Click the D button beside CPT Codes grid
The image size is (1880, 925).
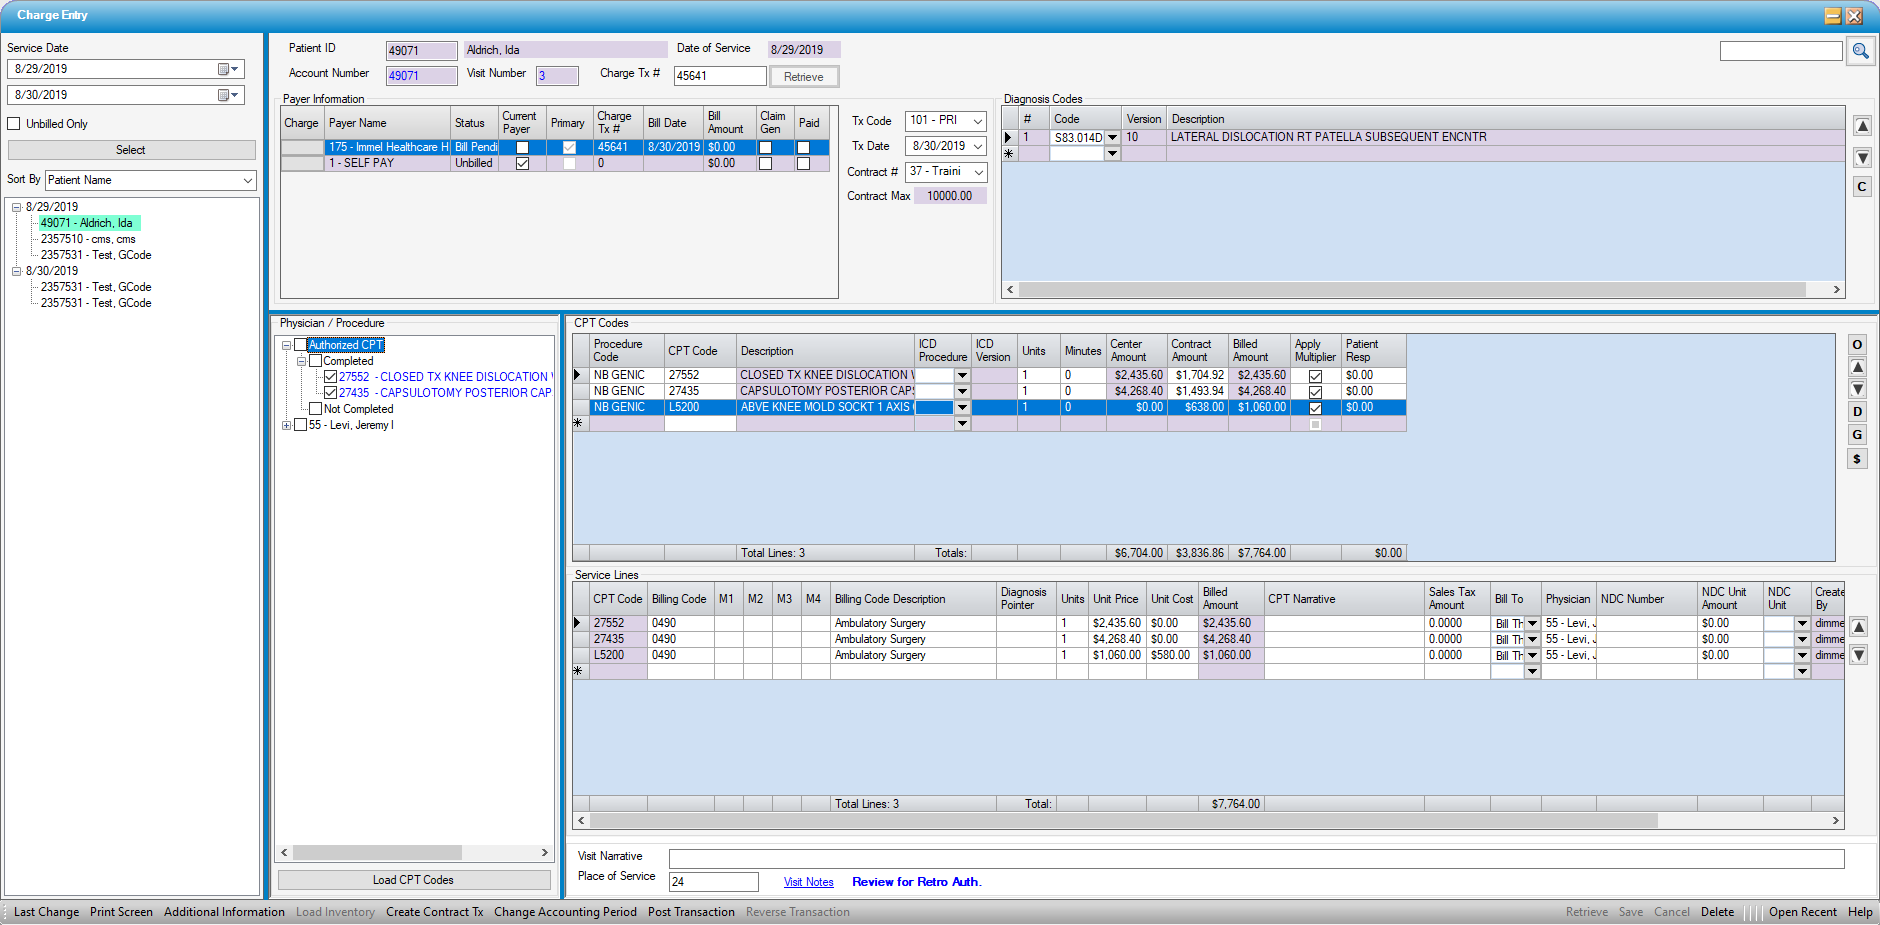[1857, 412]
